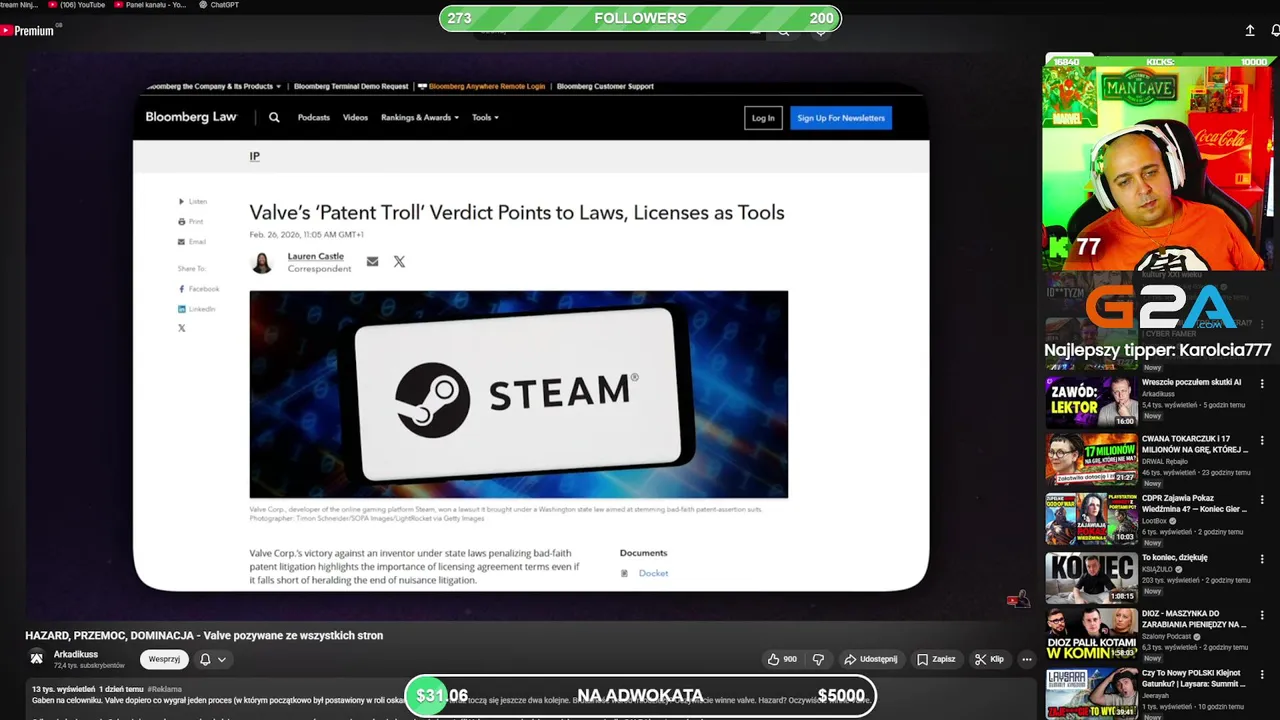Dislike the video with the thumbs down
The width and height of the screenshot is (1280, 720).
click(818, 659)
